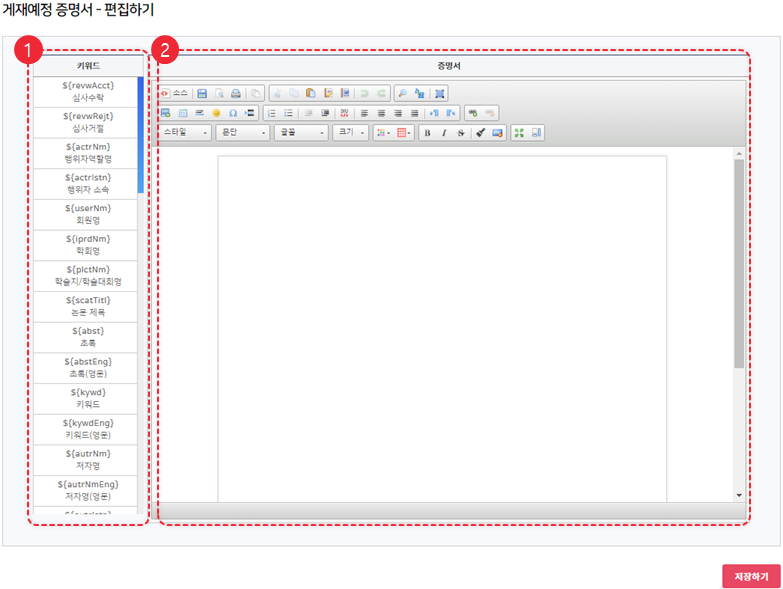The width and height of the screenshot is (783, 589).
Task: Insert a table using the table icon
Action: click(183, 113)
